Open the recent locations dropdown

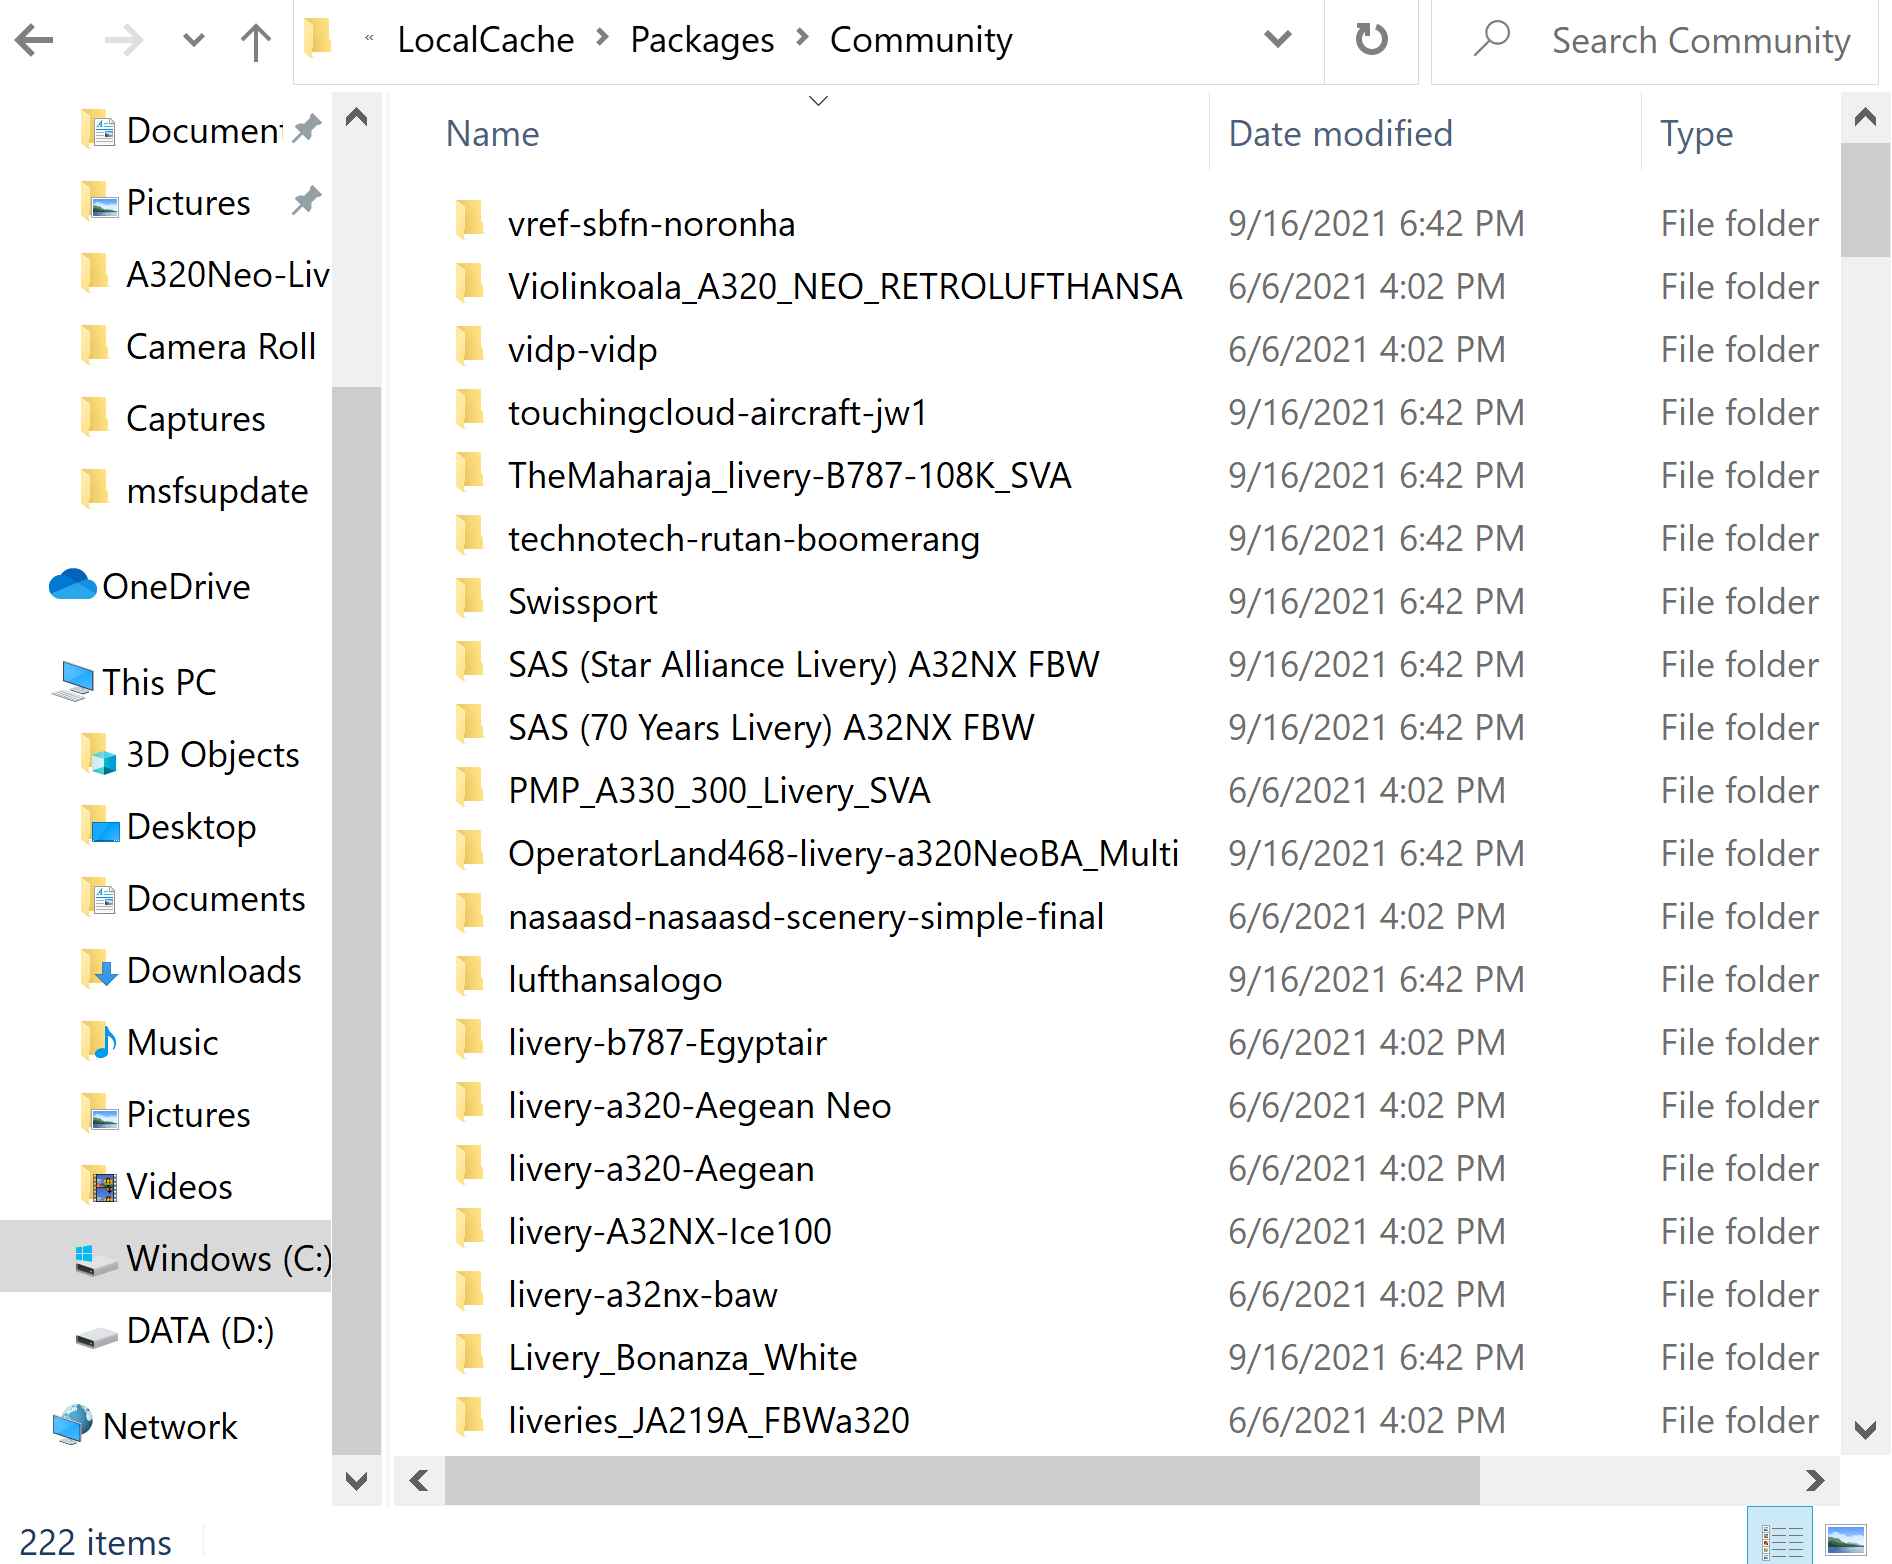194,40
